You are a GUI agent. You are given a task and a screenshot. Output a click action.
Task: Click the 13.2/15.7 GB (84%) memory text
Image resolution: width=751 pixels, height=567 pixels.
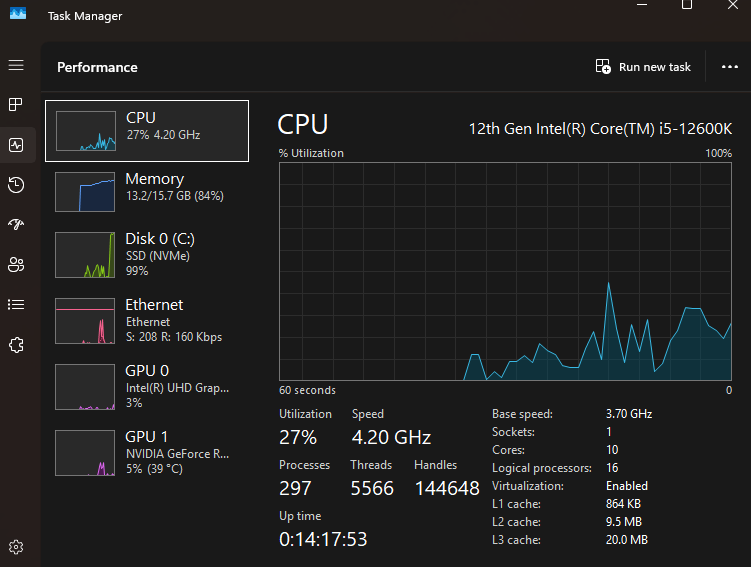(175, 196)
